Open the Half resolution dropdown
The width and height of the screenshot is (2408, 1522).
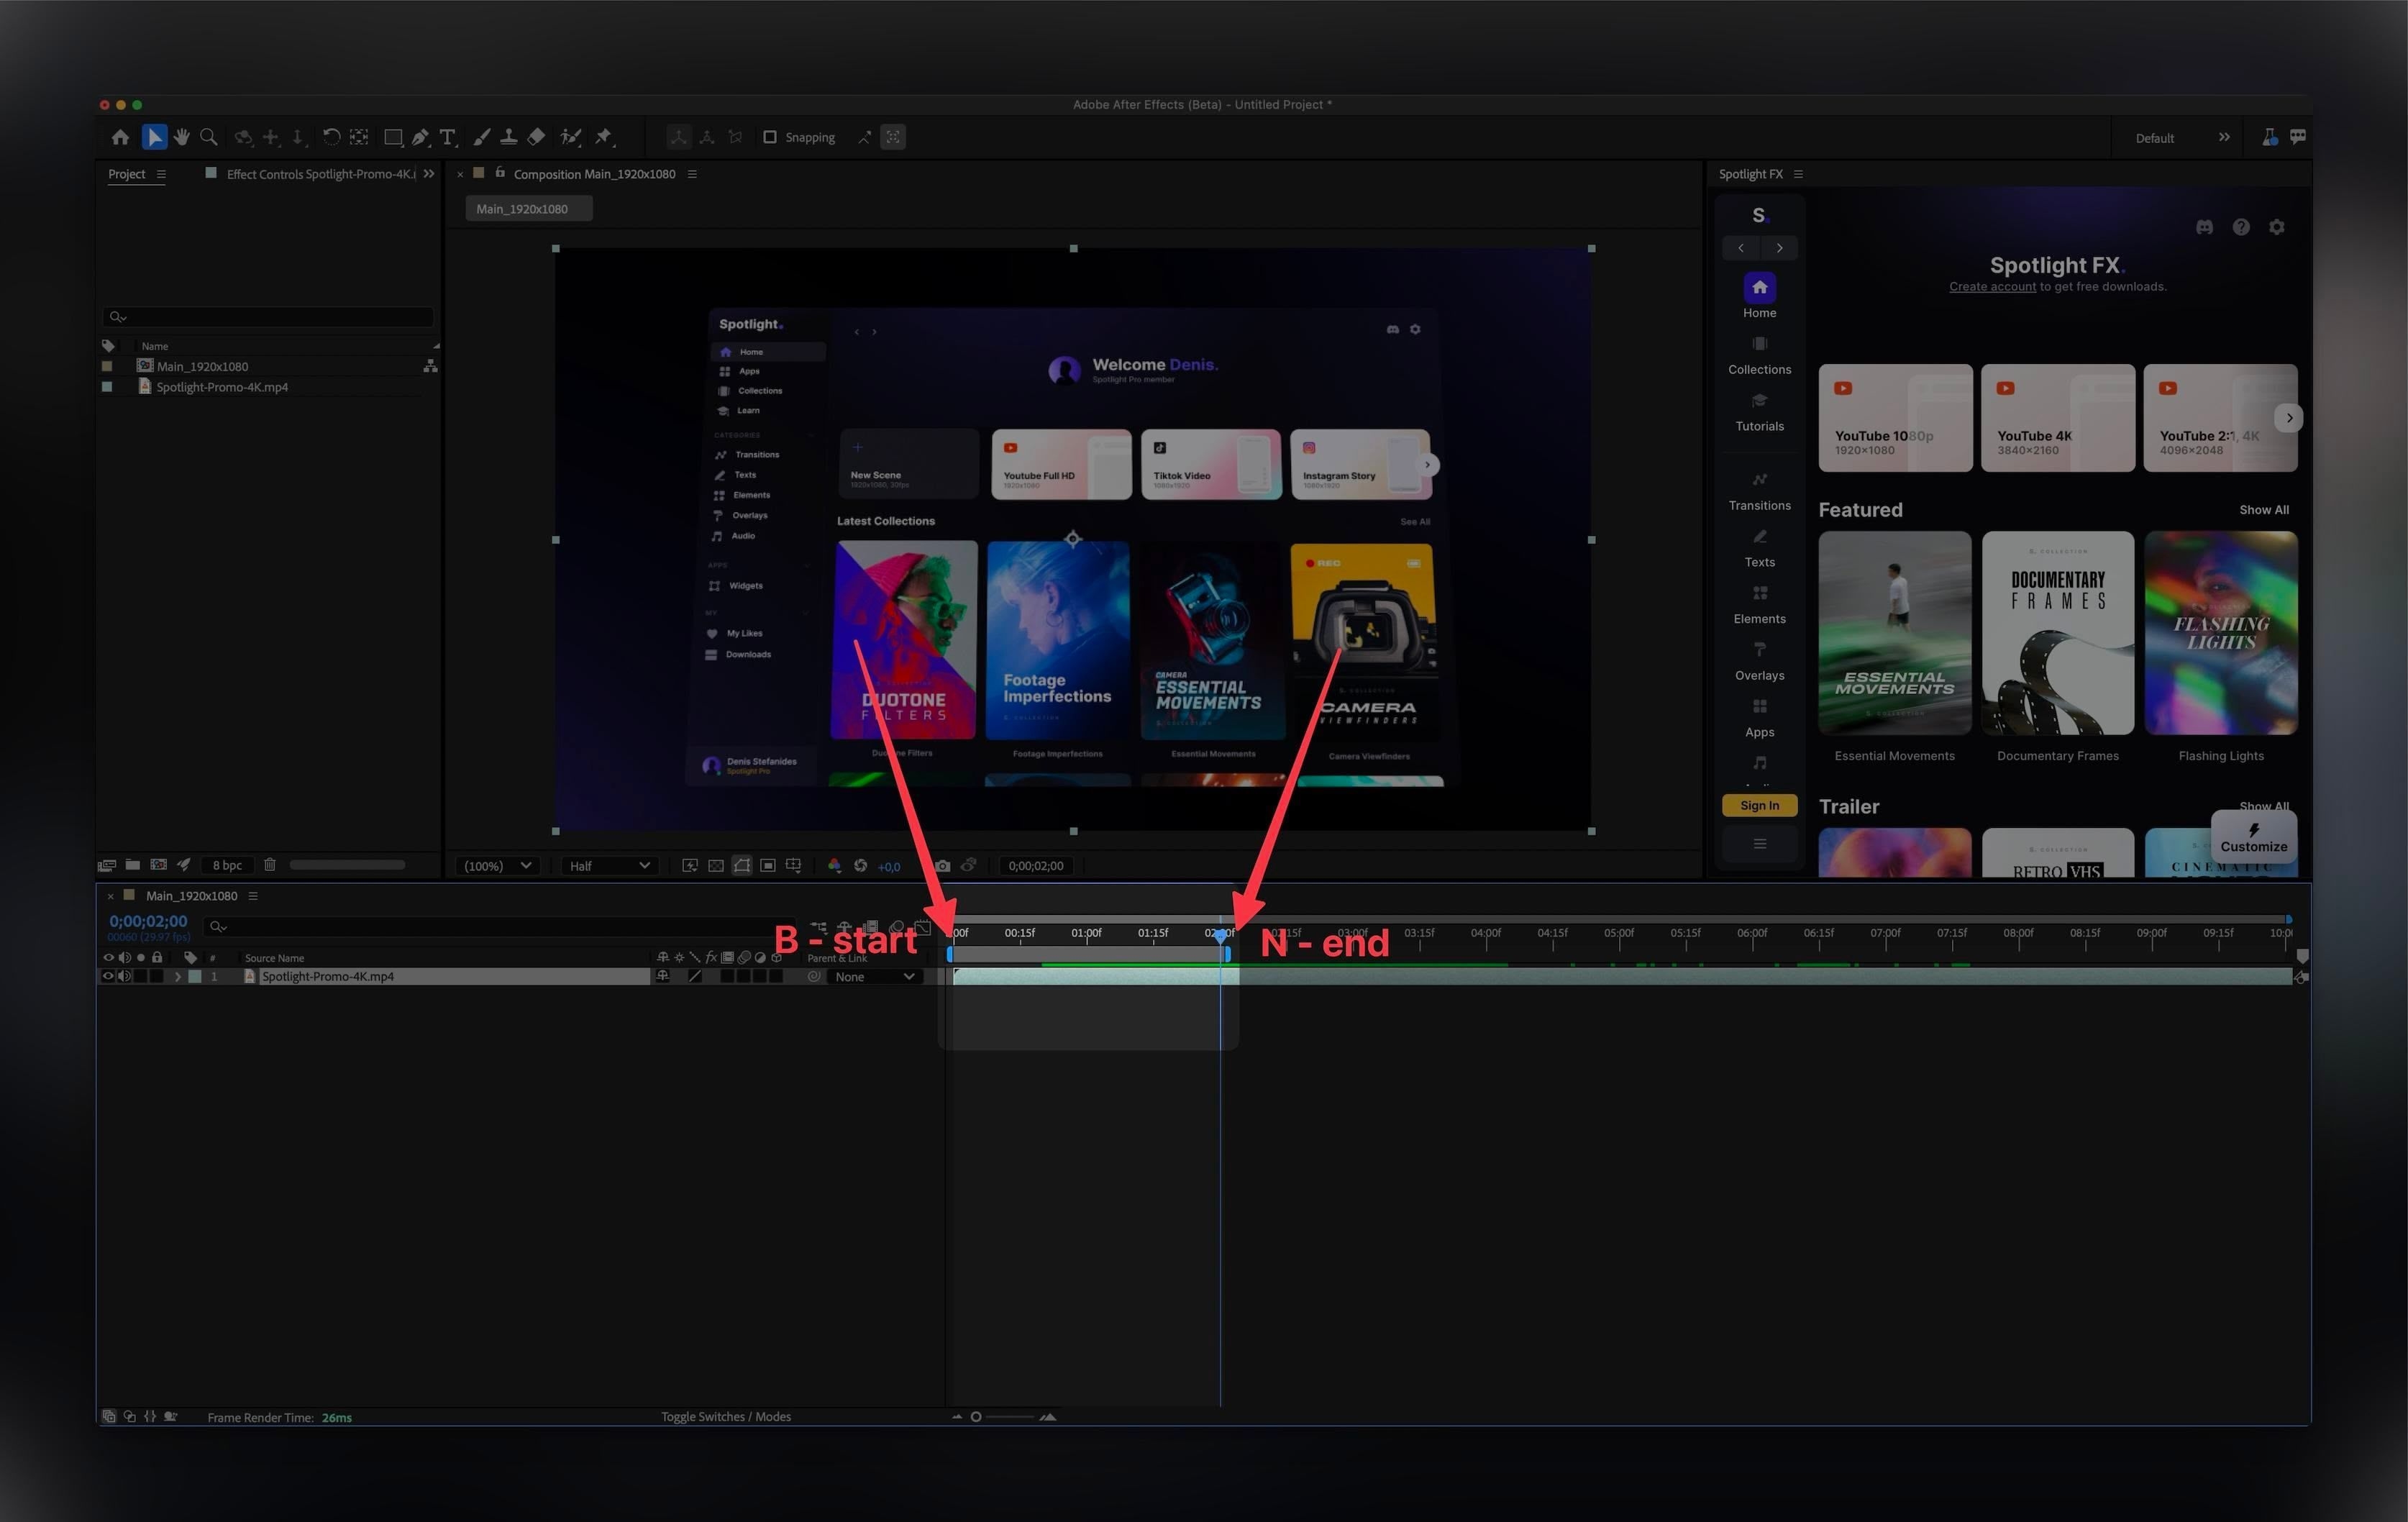pos(609,866)
